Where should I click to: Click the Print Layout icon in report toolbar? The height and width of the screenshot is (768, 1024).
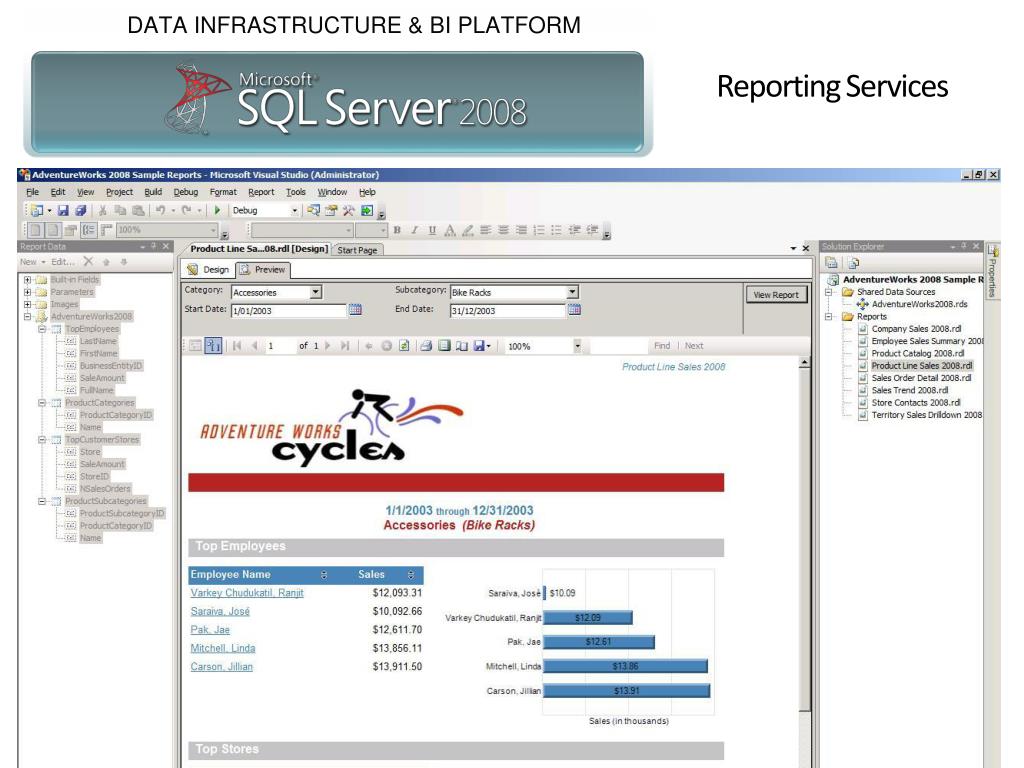pyautogui.click(x=444, y=345)
